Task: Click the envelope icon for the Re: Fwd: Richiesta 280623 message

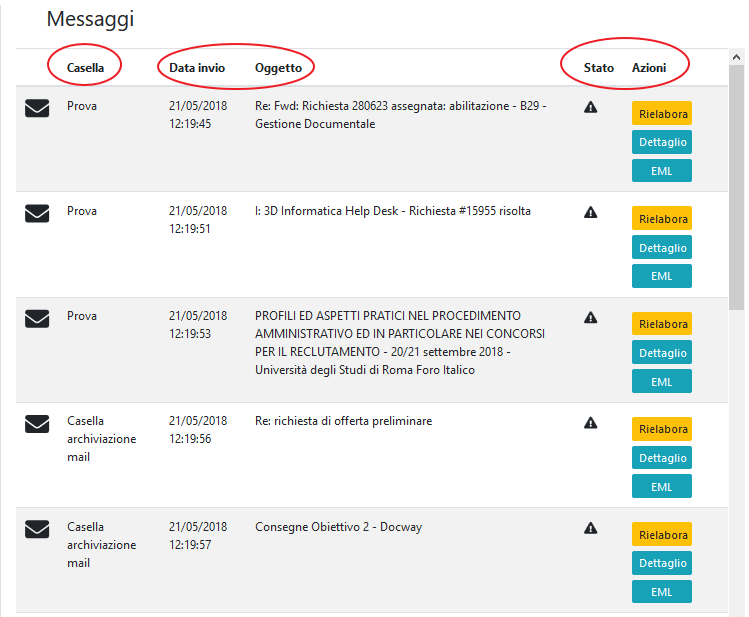Action: pos(37,108)
